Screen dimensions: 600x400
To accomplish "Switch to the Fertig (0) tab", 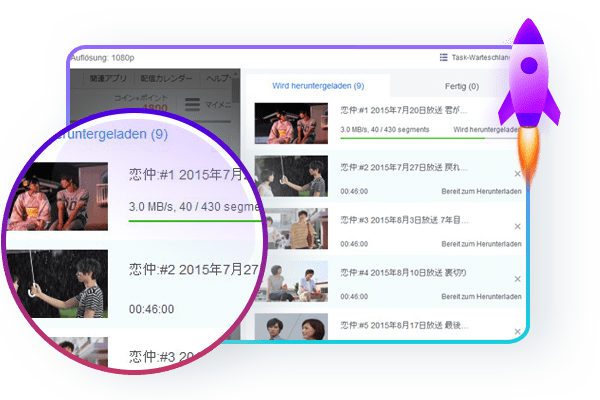I will pyautogui.click(x=461, y=87).
